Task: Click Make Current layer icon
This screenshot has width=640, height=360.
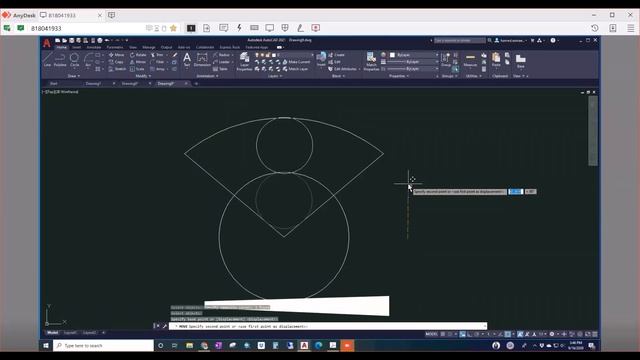Action: pos(296,62)
